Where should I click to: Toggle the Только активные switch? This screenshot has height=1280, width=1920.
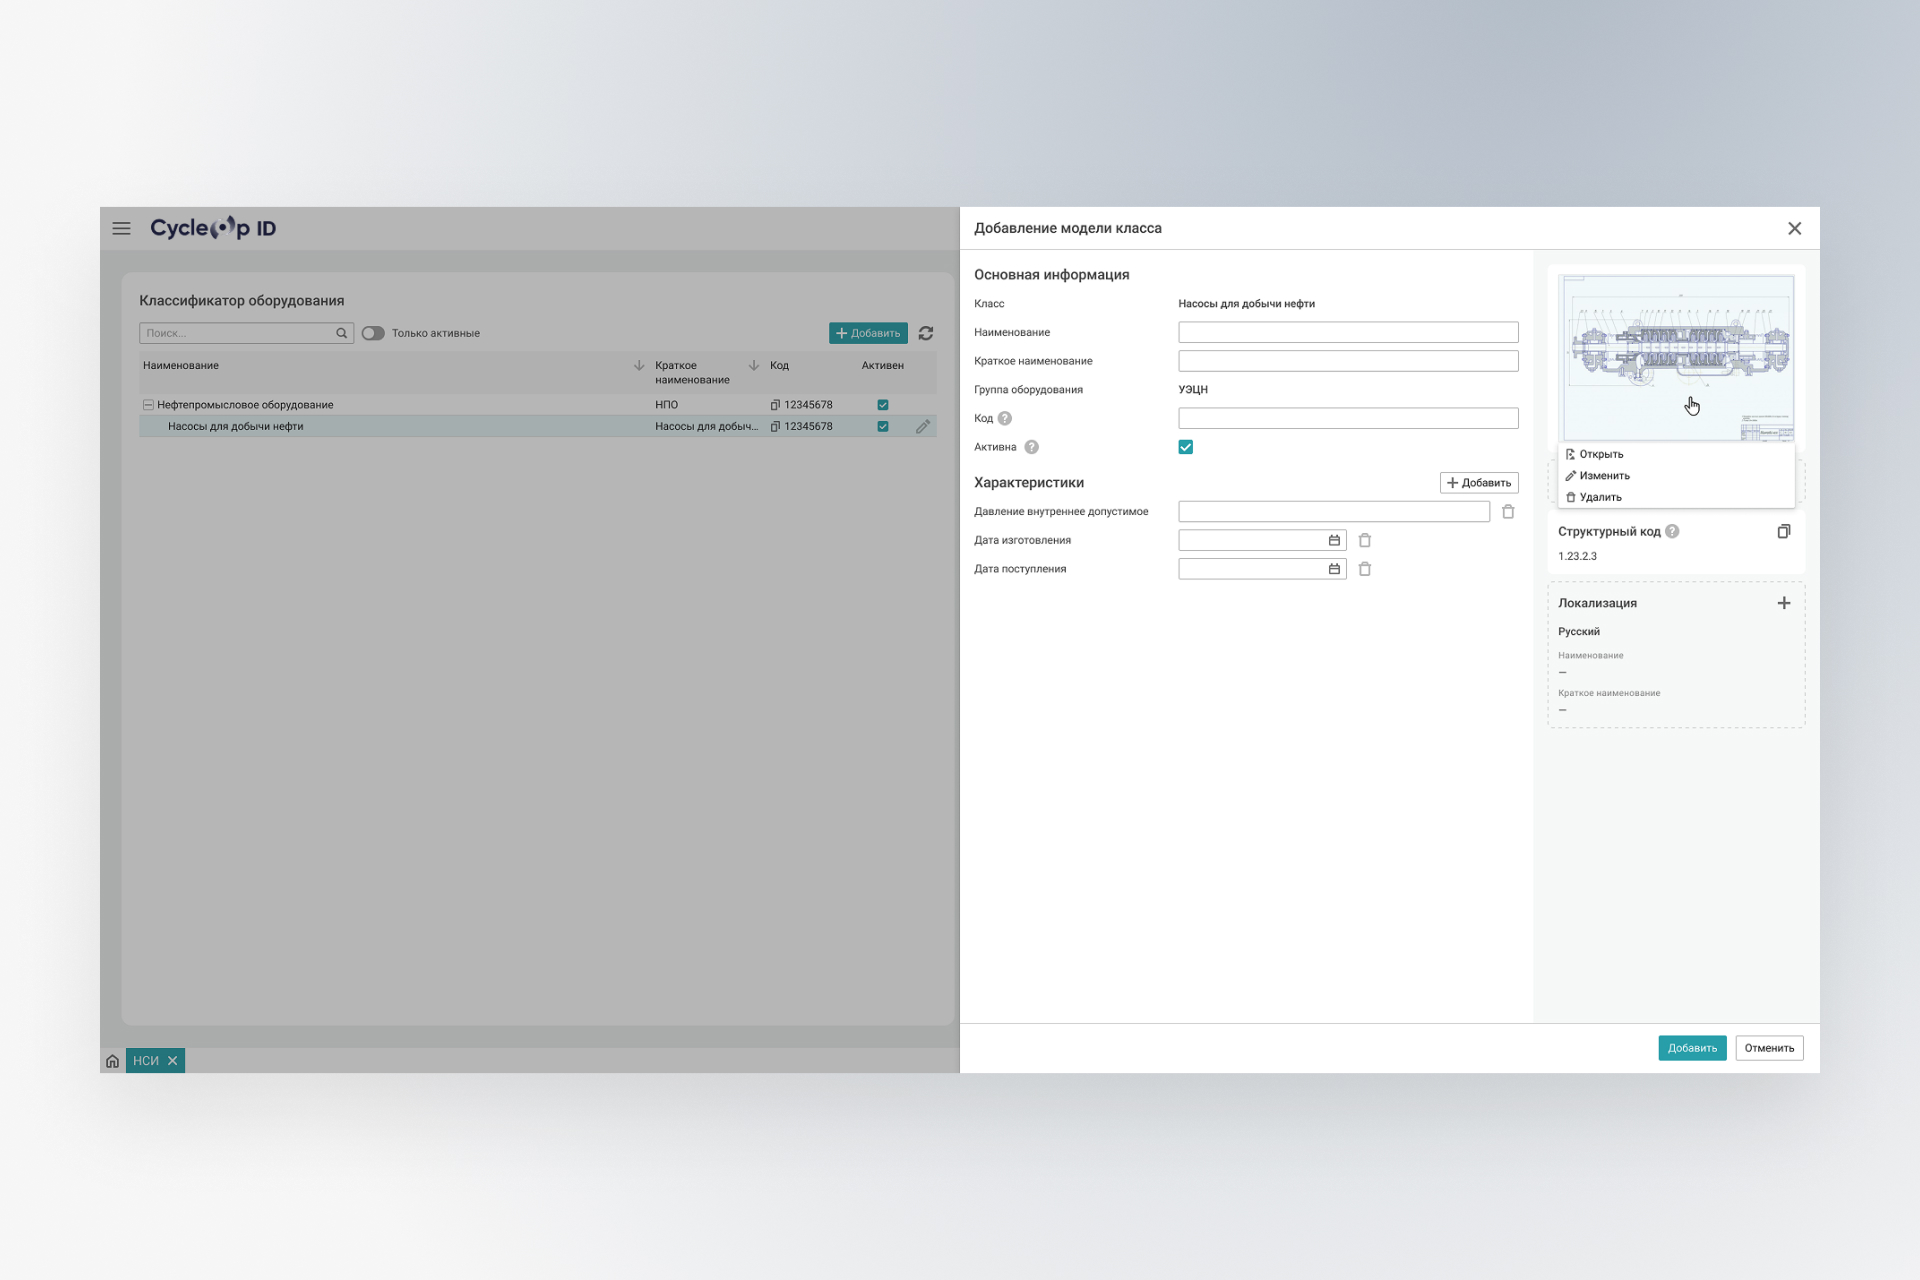[x=373, y=333]
